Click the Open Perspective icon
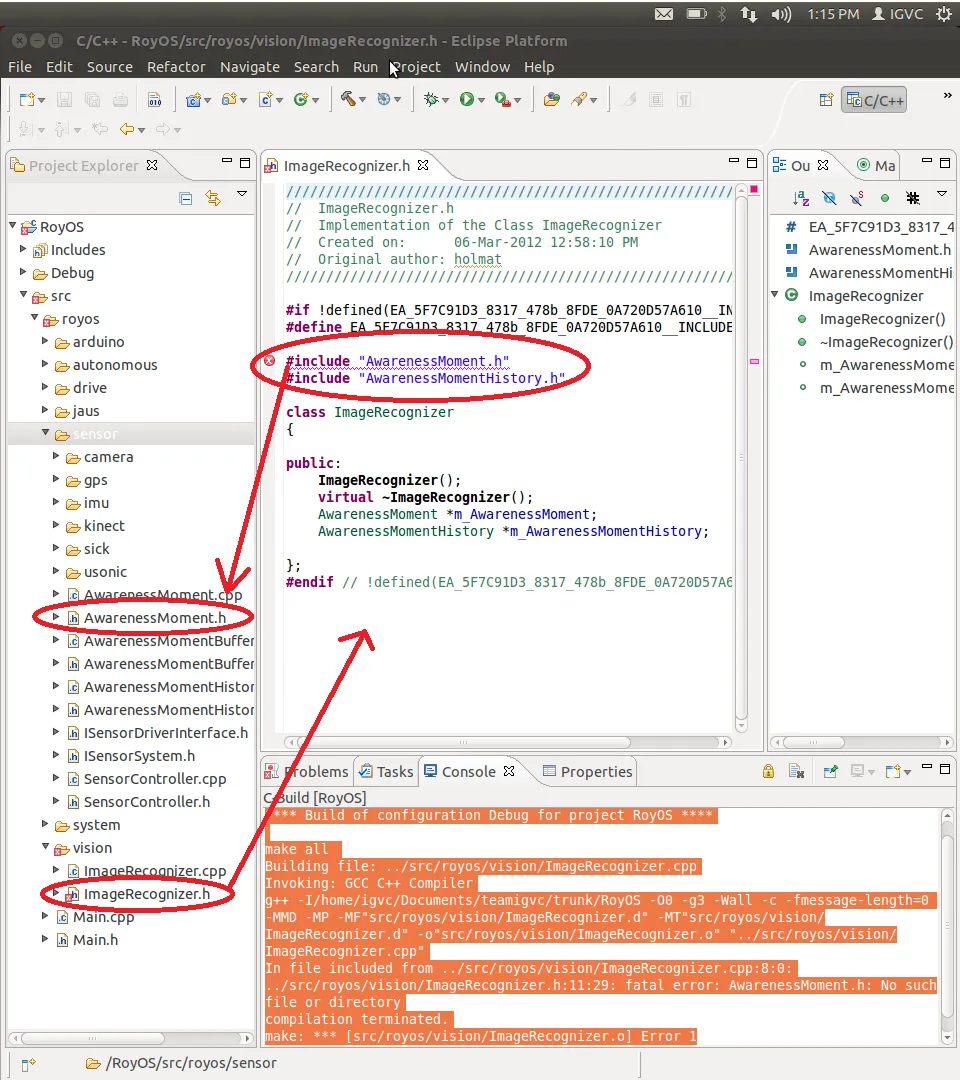 pos(826,100)
